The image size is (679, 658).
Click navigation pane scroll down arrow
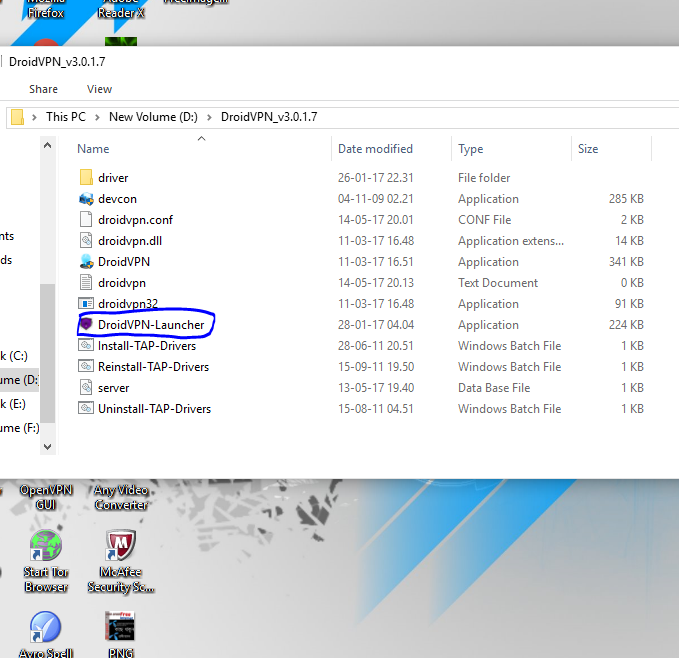click(48, 446)
